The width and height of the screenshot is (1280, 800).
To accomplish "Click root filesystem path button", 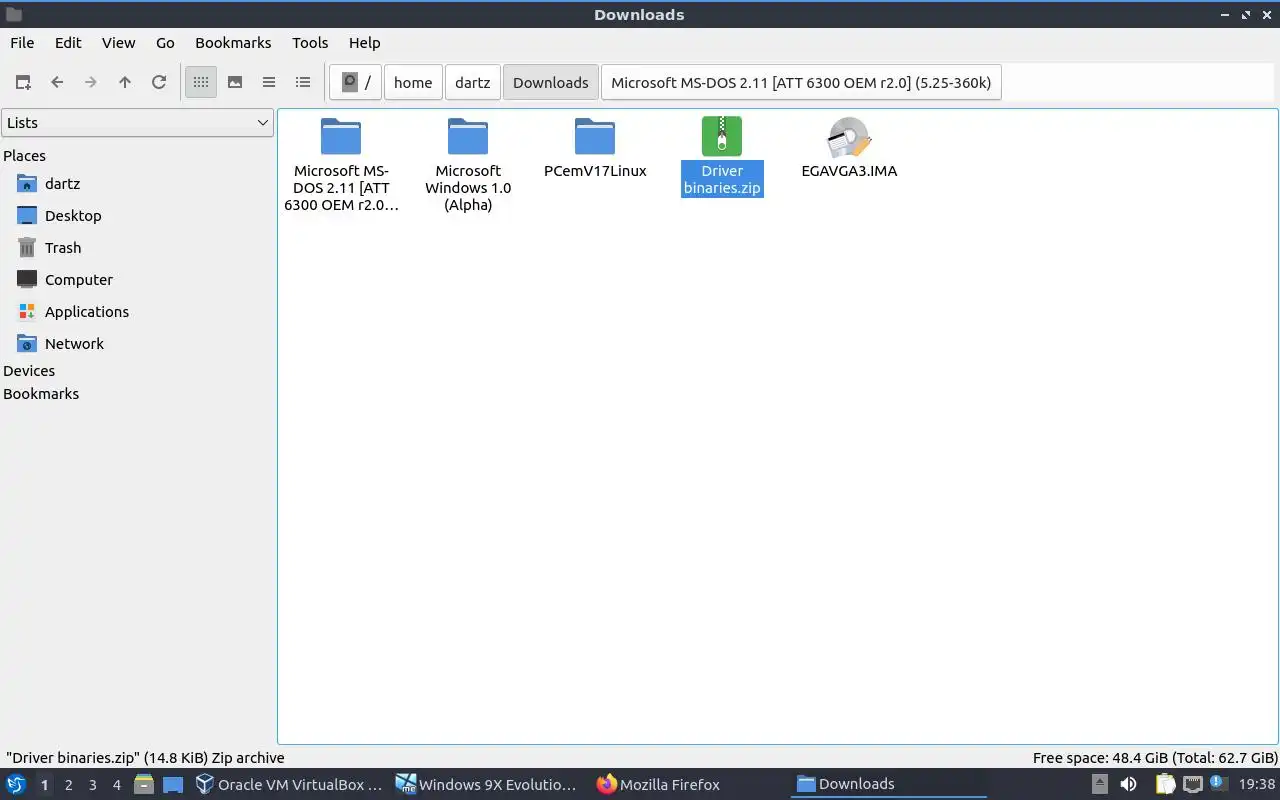I will tap(355, 82).
